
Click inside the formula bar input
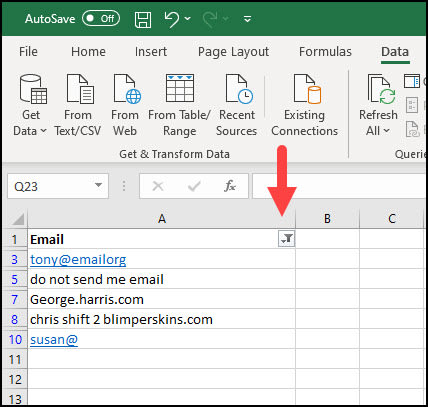(339, 186)
